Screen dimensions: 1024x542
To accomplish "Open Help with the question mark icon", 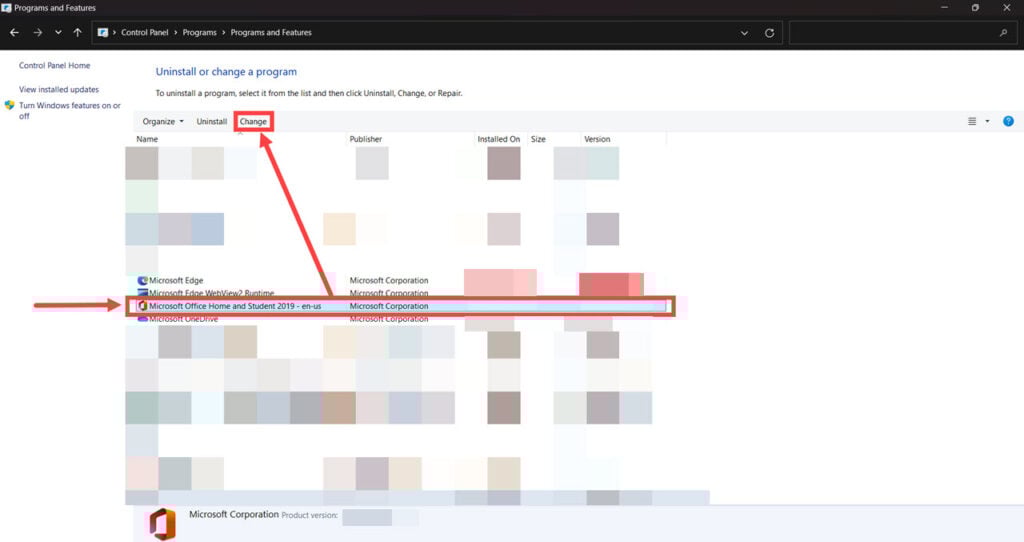I will point(1008,121).
